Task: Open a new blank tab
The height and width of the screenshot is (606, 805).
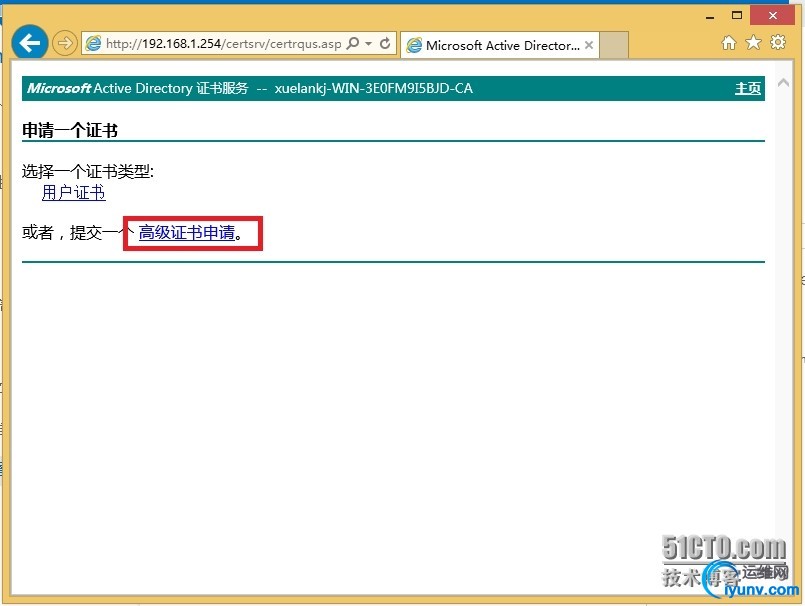Action: tap(614, 45)
